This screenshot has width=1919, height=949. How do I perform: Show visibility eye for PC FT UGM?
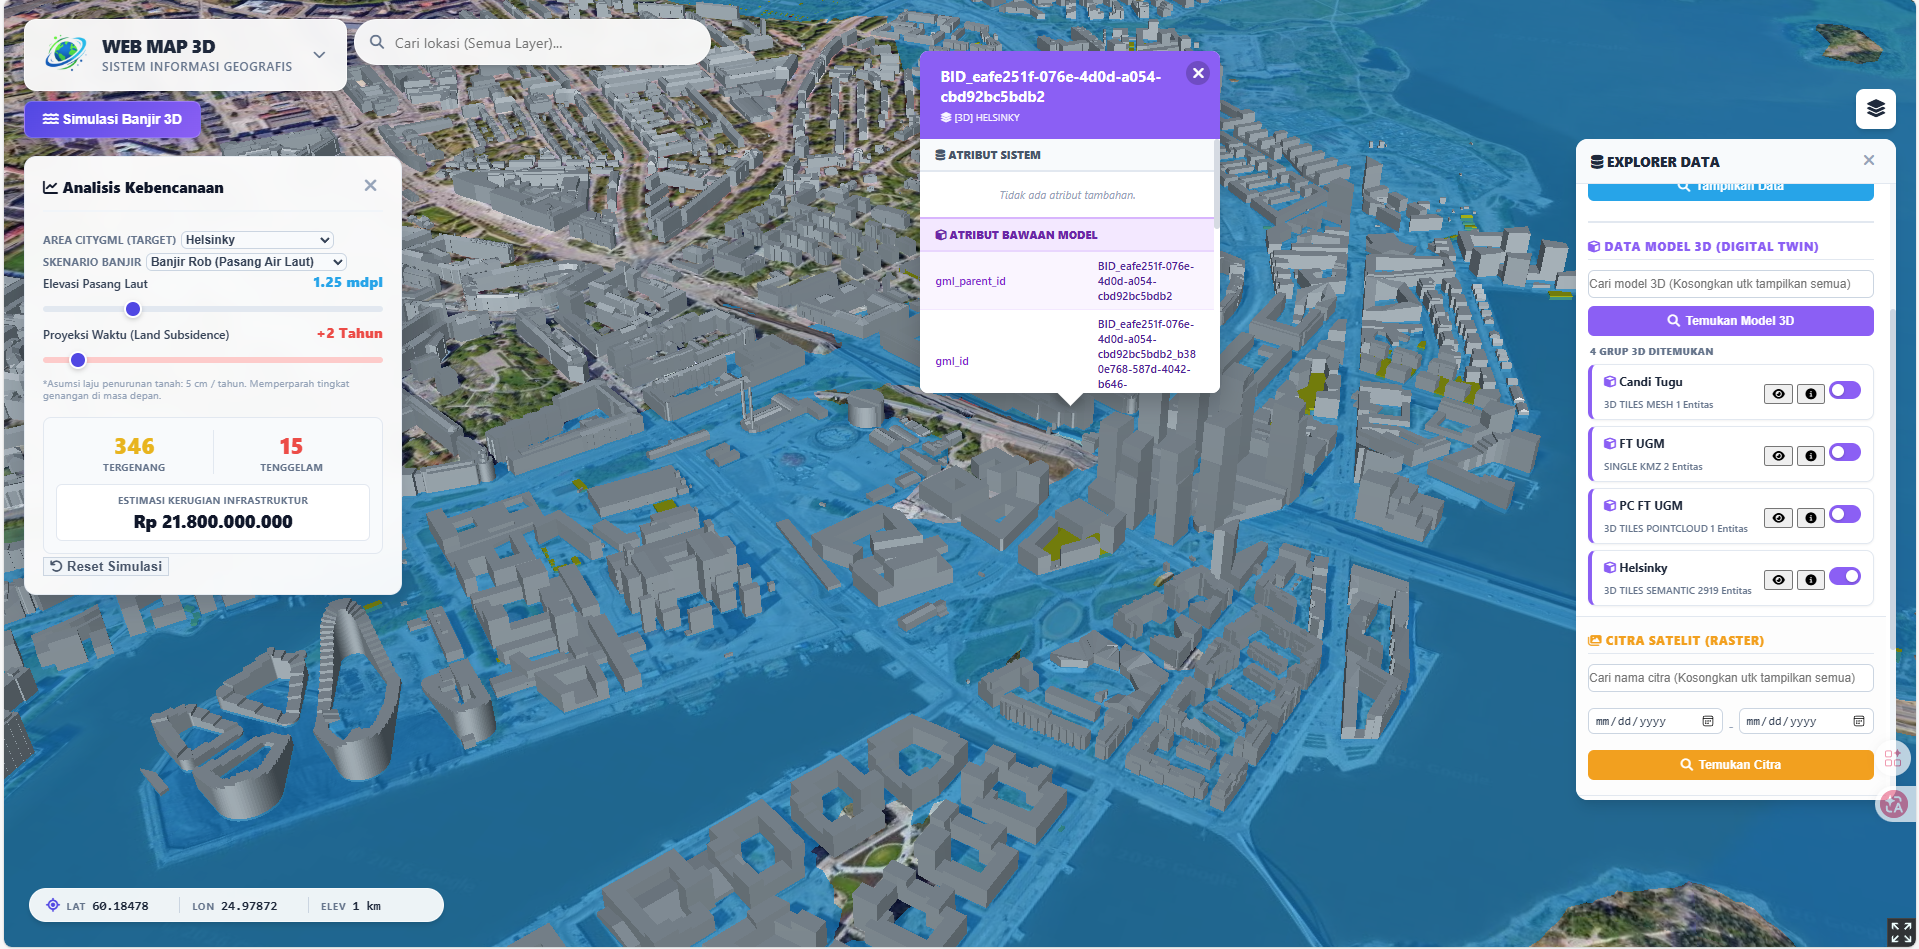pos(1777,517)
